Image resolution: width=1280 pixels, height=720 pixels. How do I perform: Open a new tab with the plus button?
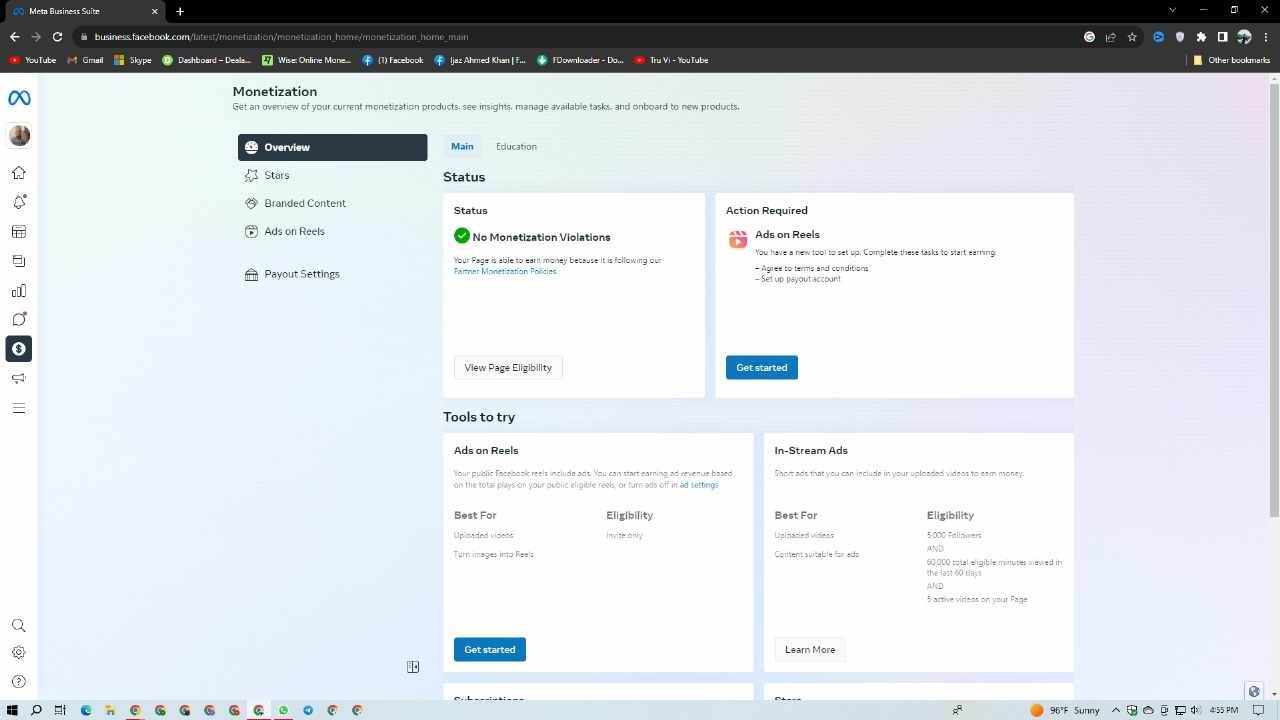(x=180, y=11)
